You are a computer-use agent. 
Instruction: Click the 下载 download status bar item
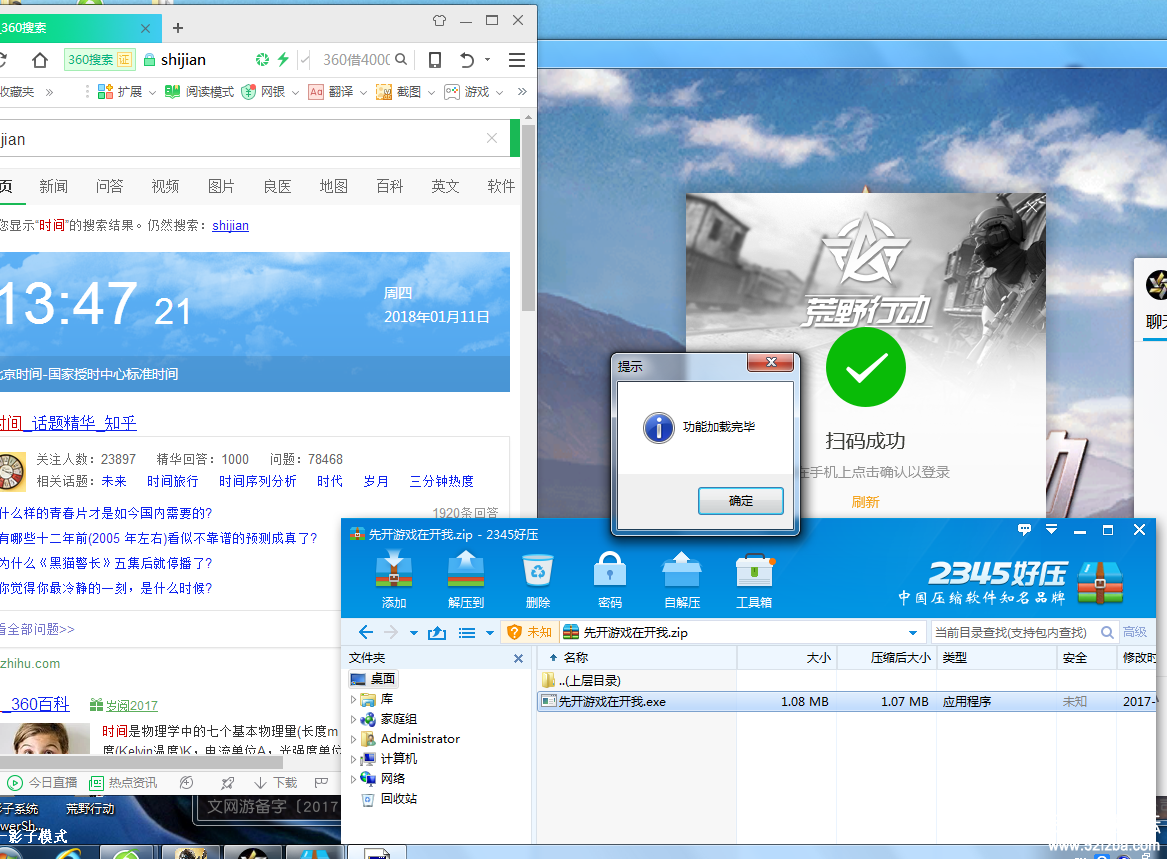[x=275, y=782]
